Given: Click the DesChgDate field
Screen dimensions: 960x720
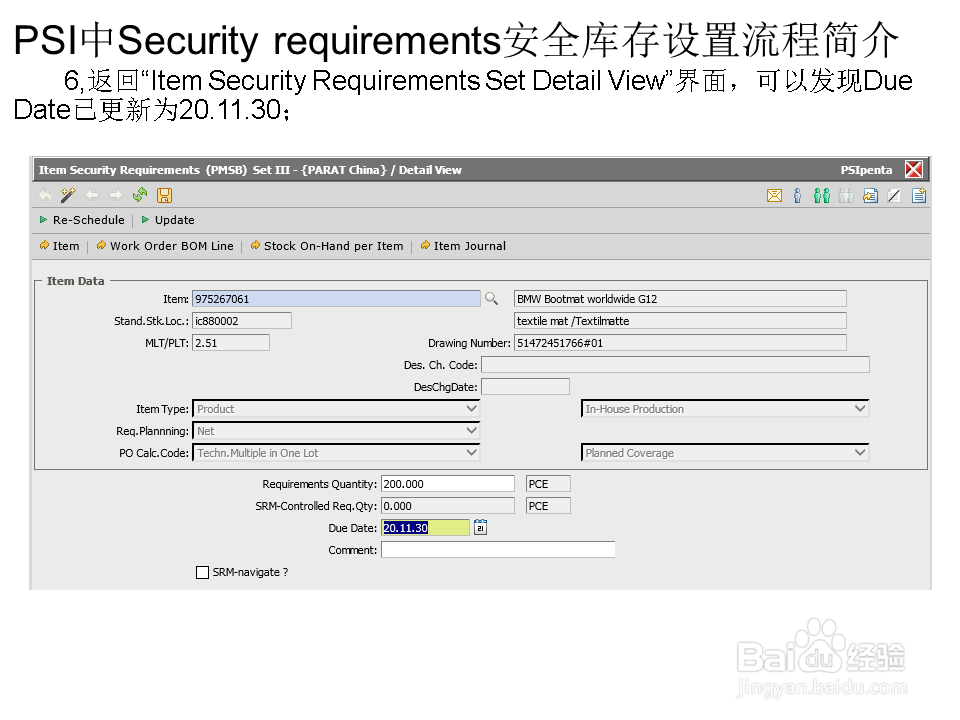Looking at the screenshot, I should [525, 387].
